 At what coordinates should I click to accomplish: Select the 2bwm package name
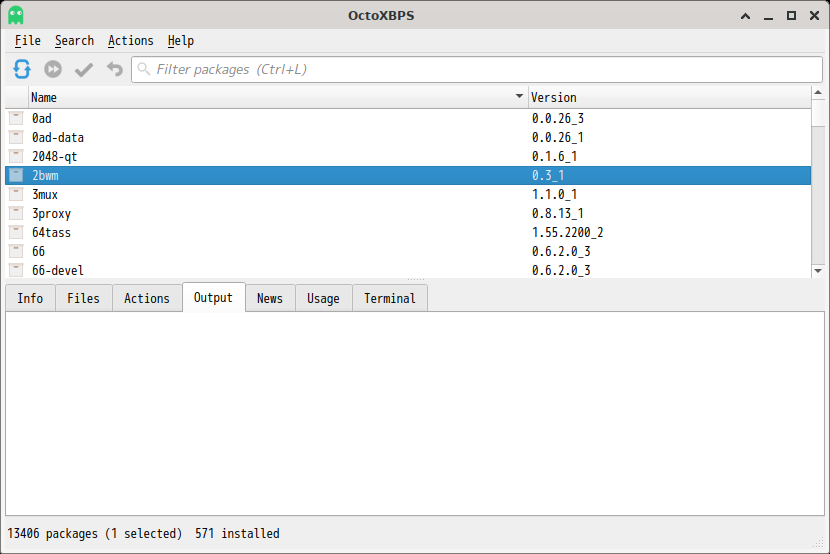point(45,175)
